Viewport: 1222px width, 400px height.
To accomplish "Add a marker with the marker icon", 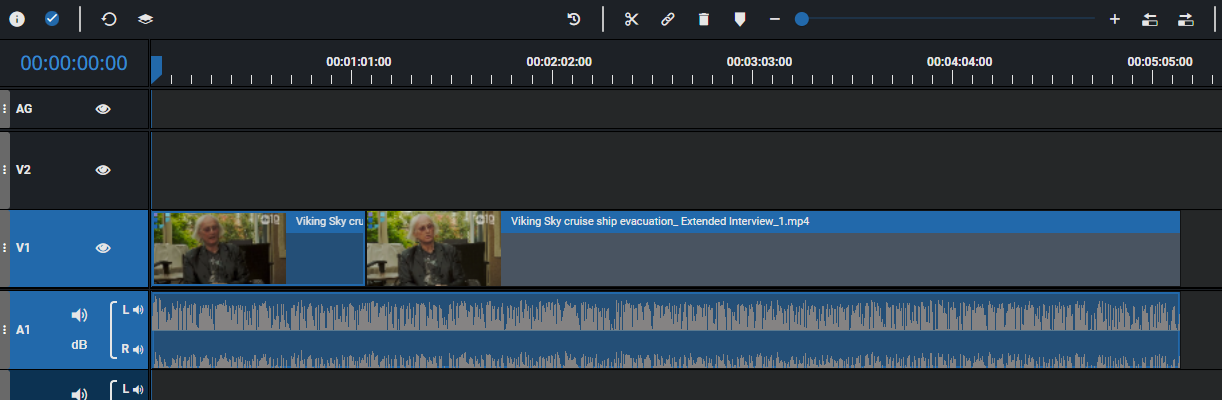I will 739,19.
